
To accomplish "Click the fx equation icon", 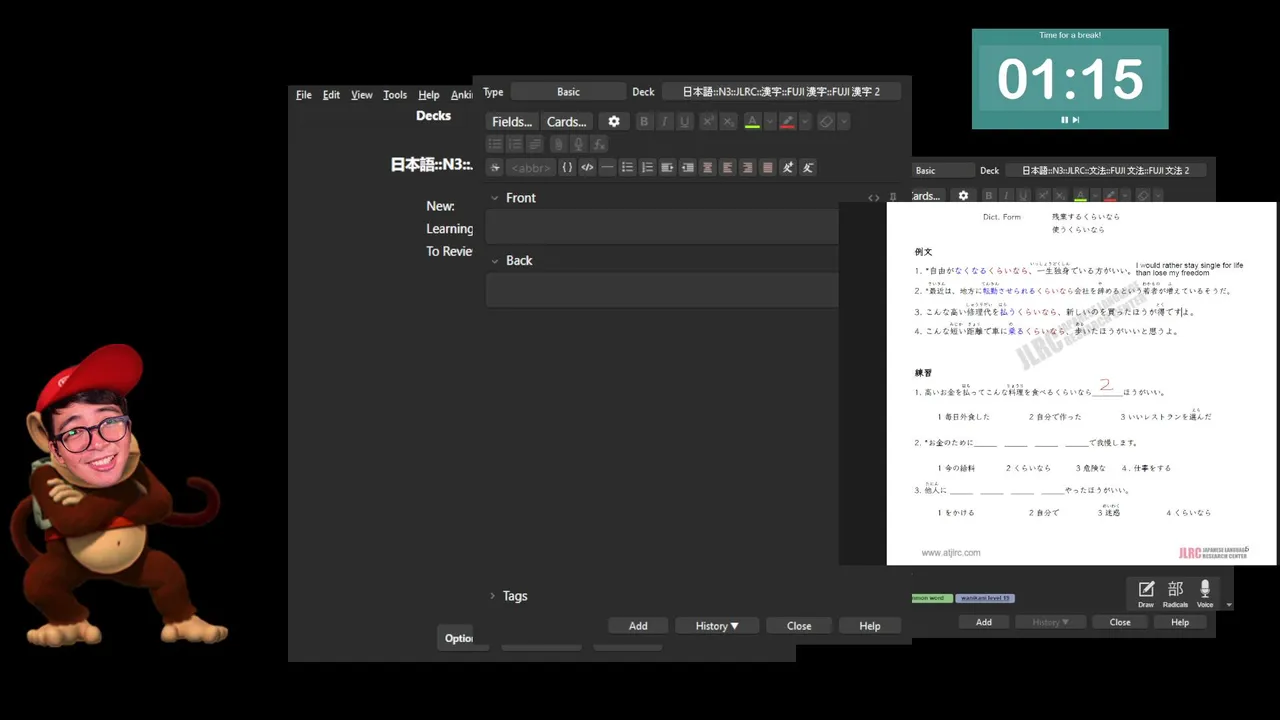I will pyautogui.click(x=599, y=144).
